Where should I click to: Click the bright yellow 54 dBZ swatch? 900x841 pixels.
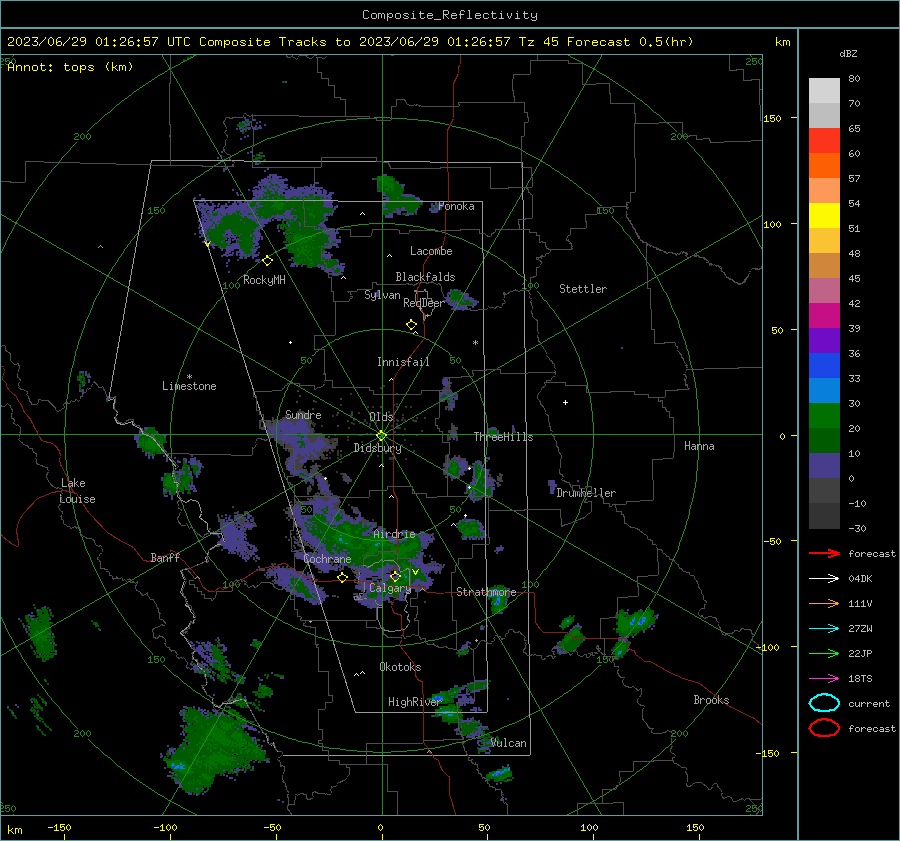pyautogui.click(x=824, y=216)
